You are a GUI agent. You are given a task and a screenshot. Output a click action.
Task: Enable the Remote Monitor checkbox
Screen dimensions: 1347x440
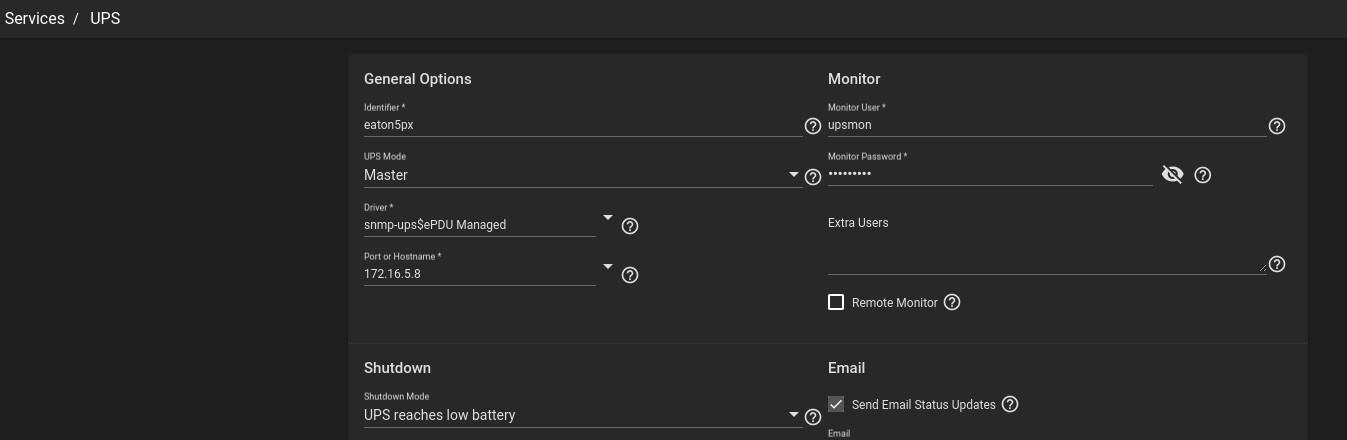click(836, 302)
